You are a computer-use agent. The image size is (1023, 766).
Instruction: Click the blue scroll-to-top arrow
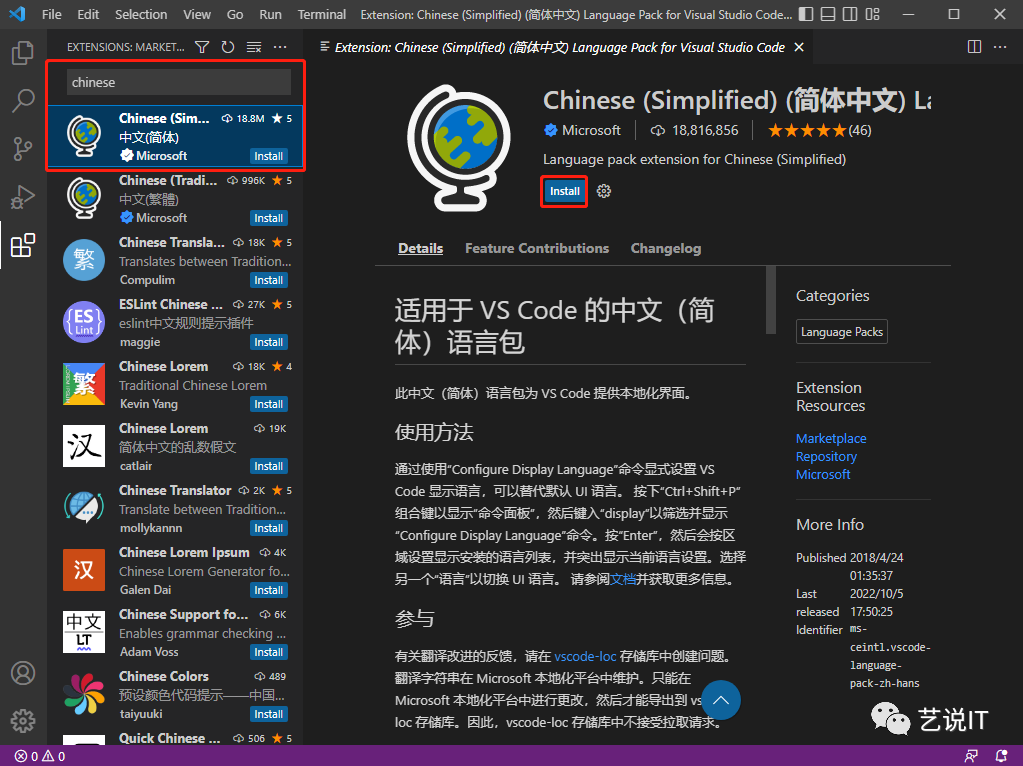tap(721, 700)
